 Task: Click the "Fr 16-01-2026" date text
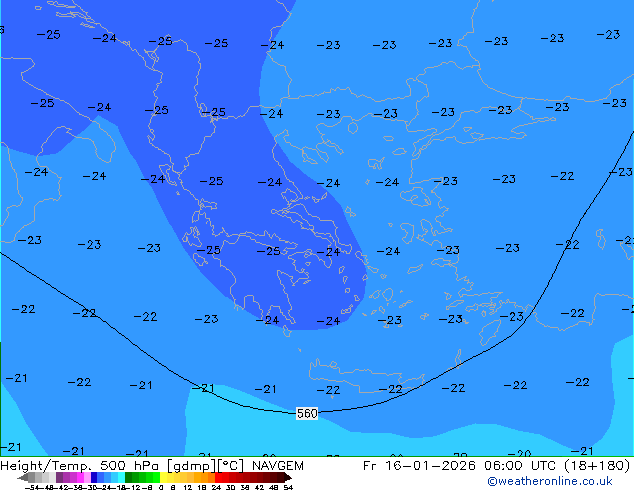tap(419, 466)
